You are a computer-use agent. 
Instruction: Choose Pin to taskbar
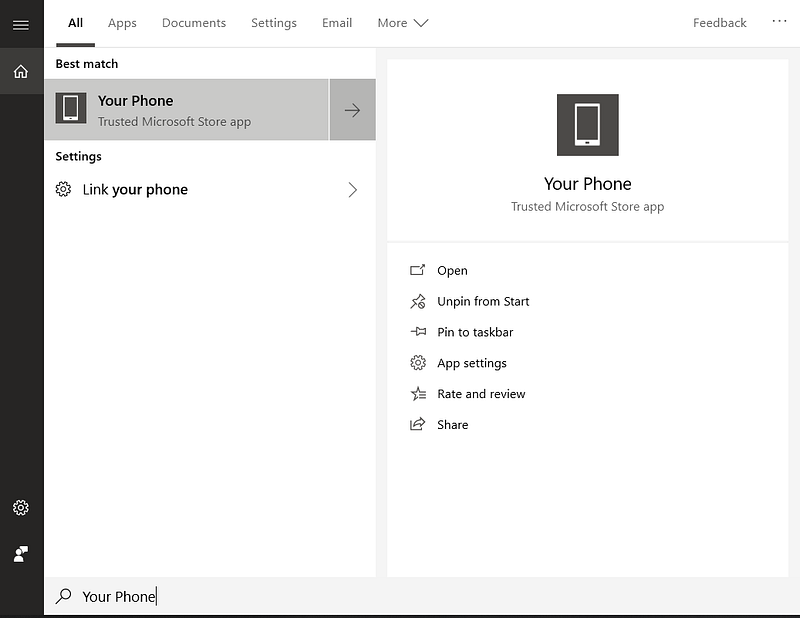pos(475,332)
